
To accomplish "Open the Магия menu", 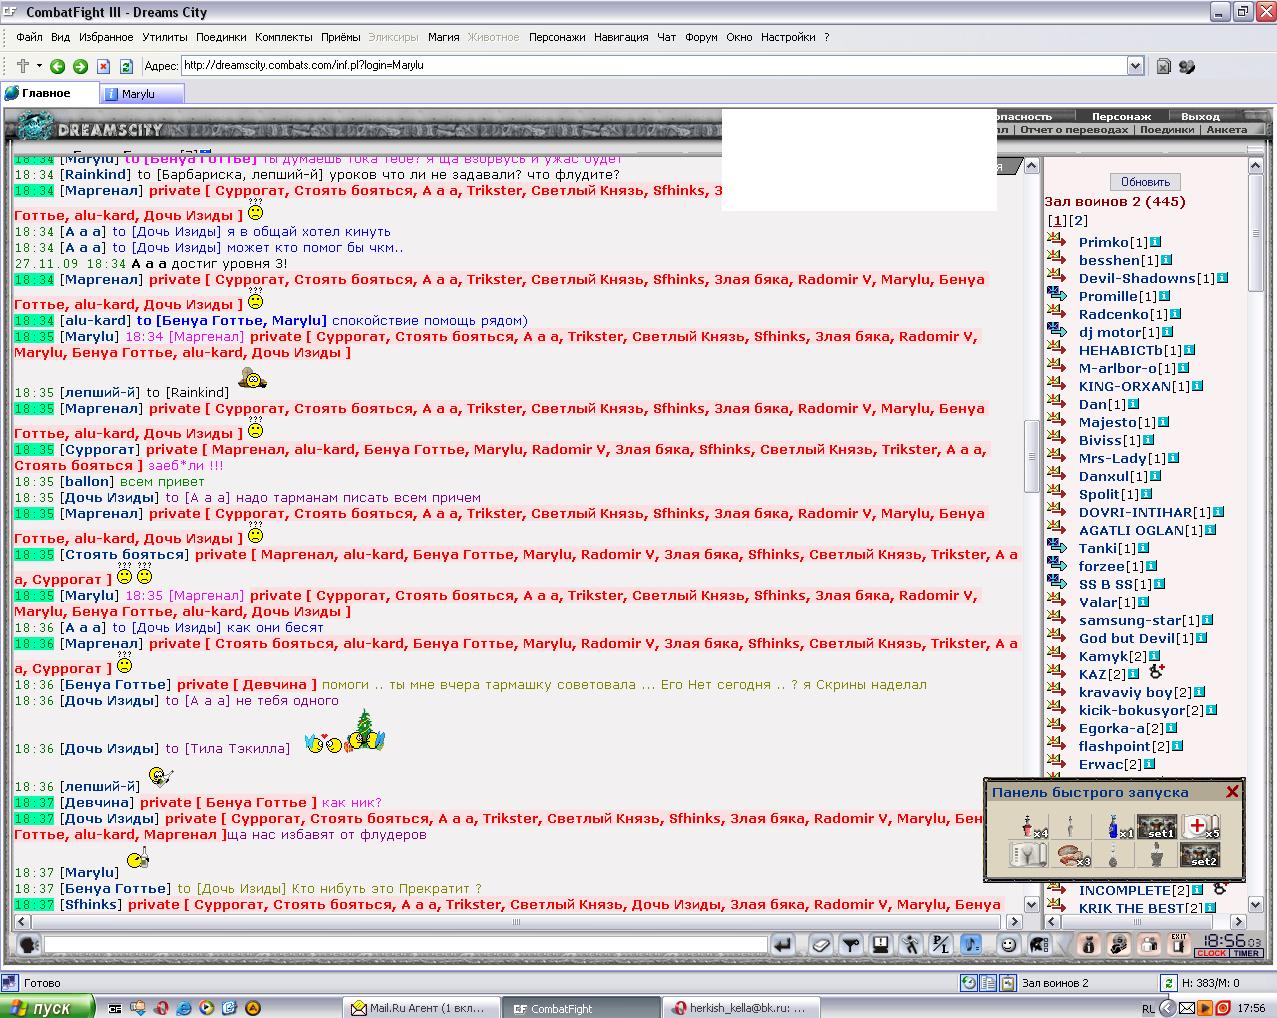I will point(443,37).
